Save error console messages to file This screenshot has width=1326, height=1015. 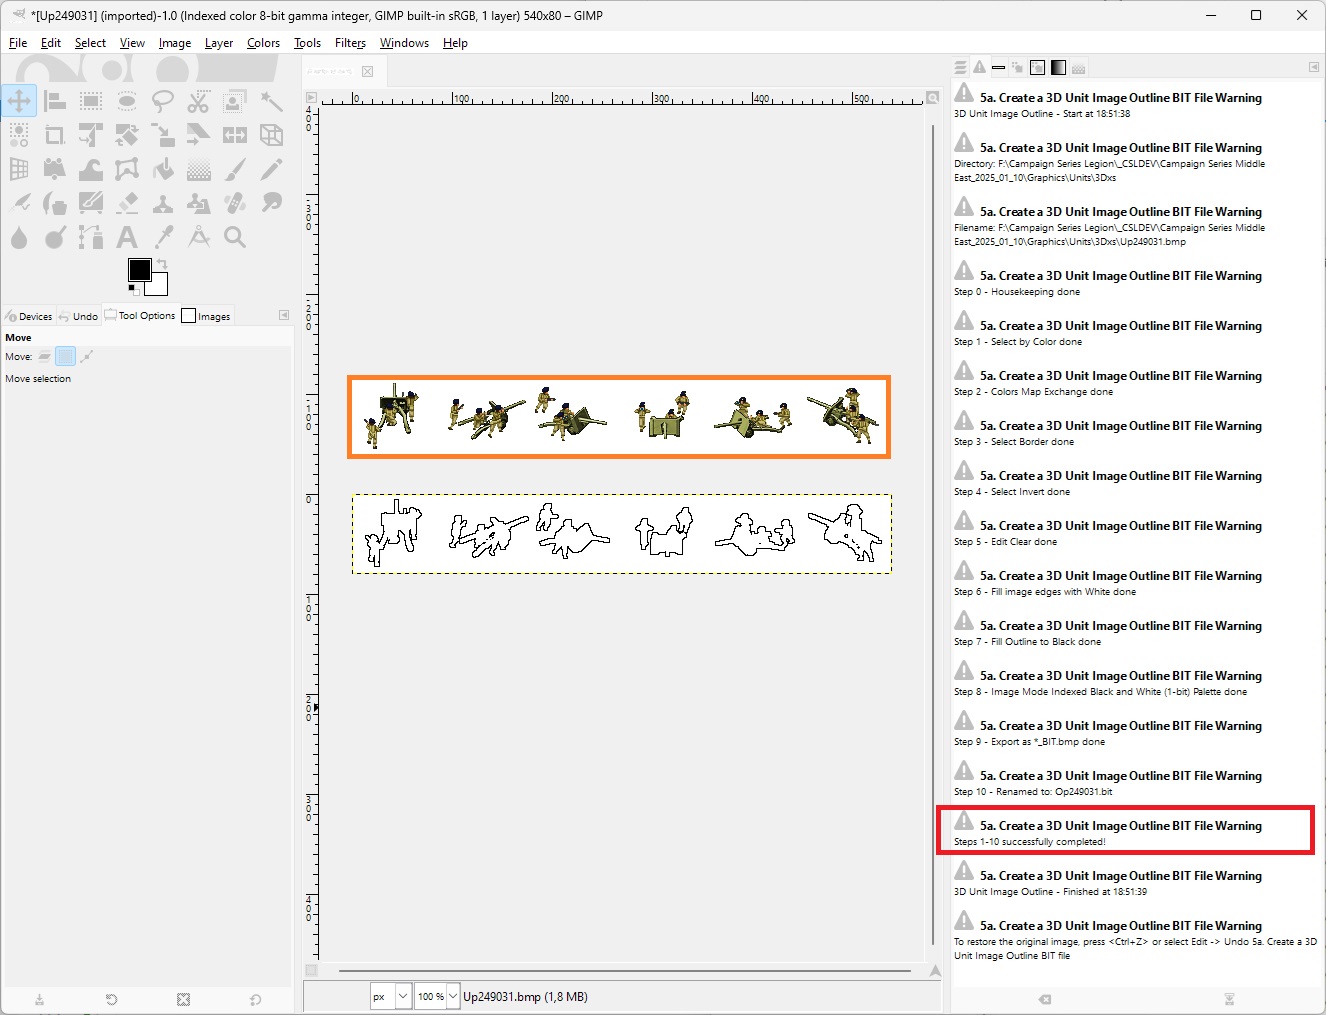(1229, 999)
